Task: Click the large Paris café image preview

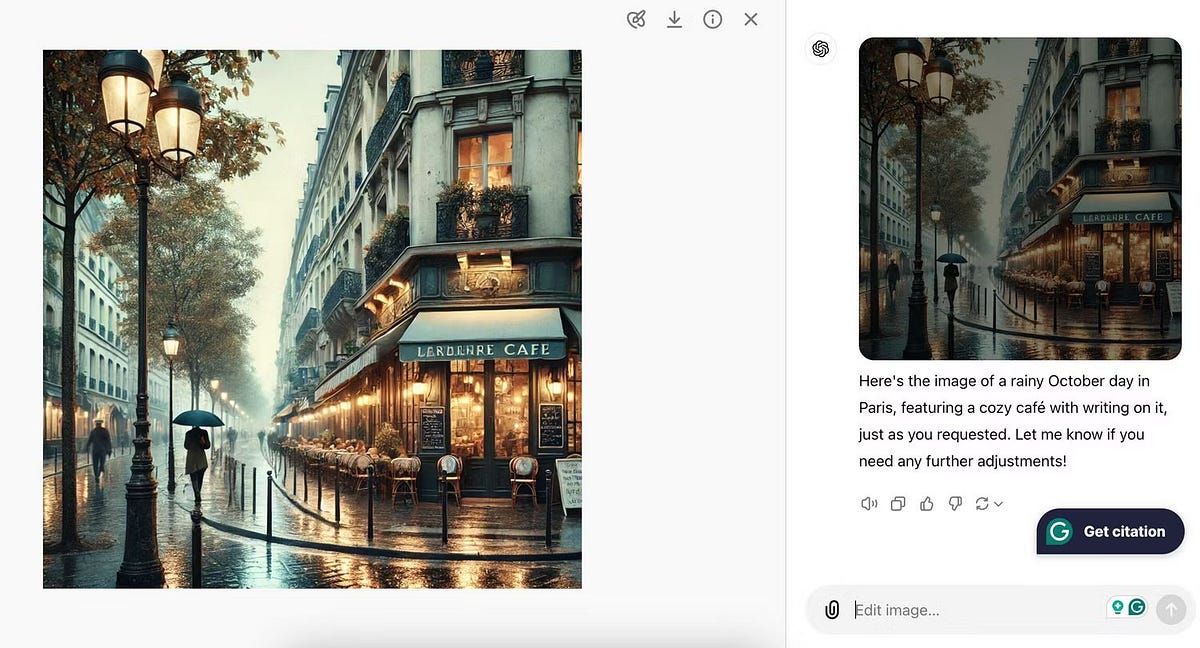Action: click(312, 319)
